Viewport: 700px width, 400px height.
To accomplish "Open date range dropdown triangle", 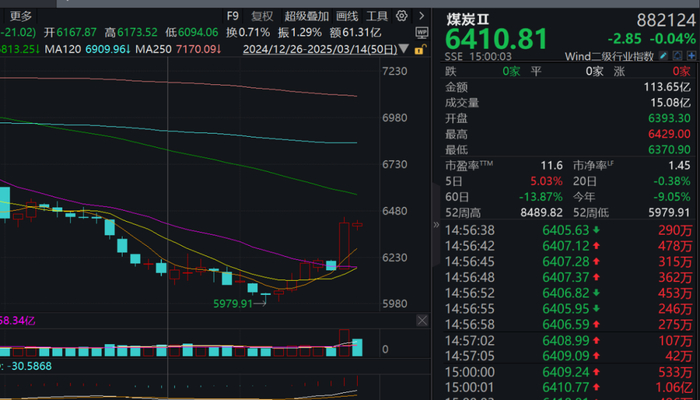I will click(404, 48).
